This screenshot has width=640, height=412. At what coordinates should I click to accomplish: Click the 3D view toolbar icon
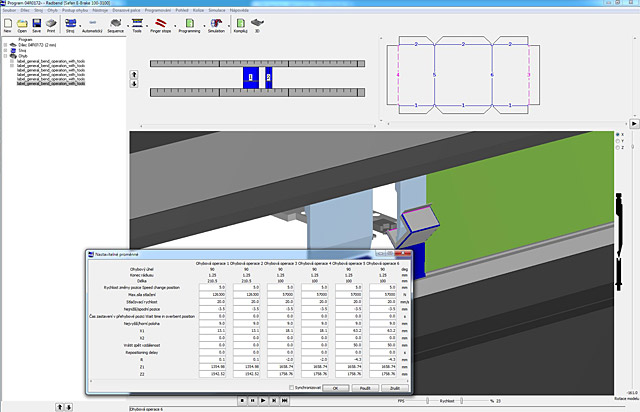pos(257,23)
